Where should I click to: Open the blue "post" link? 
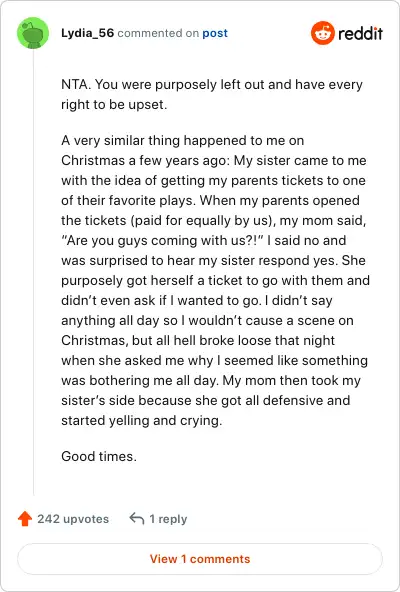(215, 33)
